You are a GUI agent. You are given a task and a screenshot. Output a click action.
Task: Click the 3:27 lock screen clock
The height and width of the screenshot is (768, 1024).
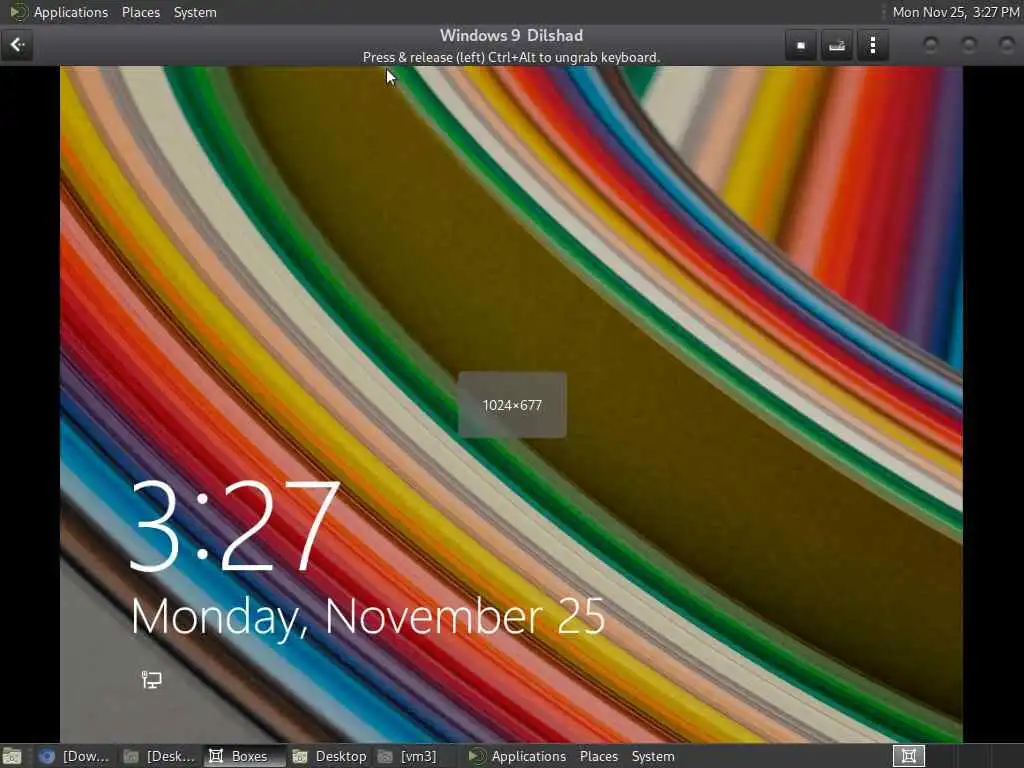(234, 526)
